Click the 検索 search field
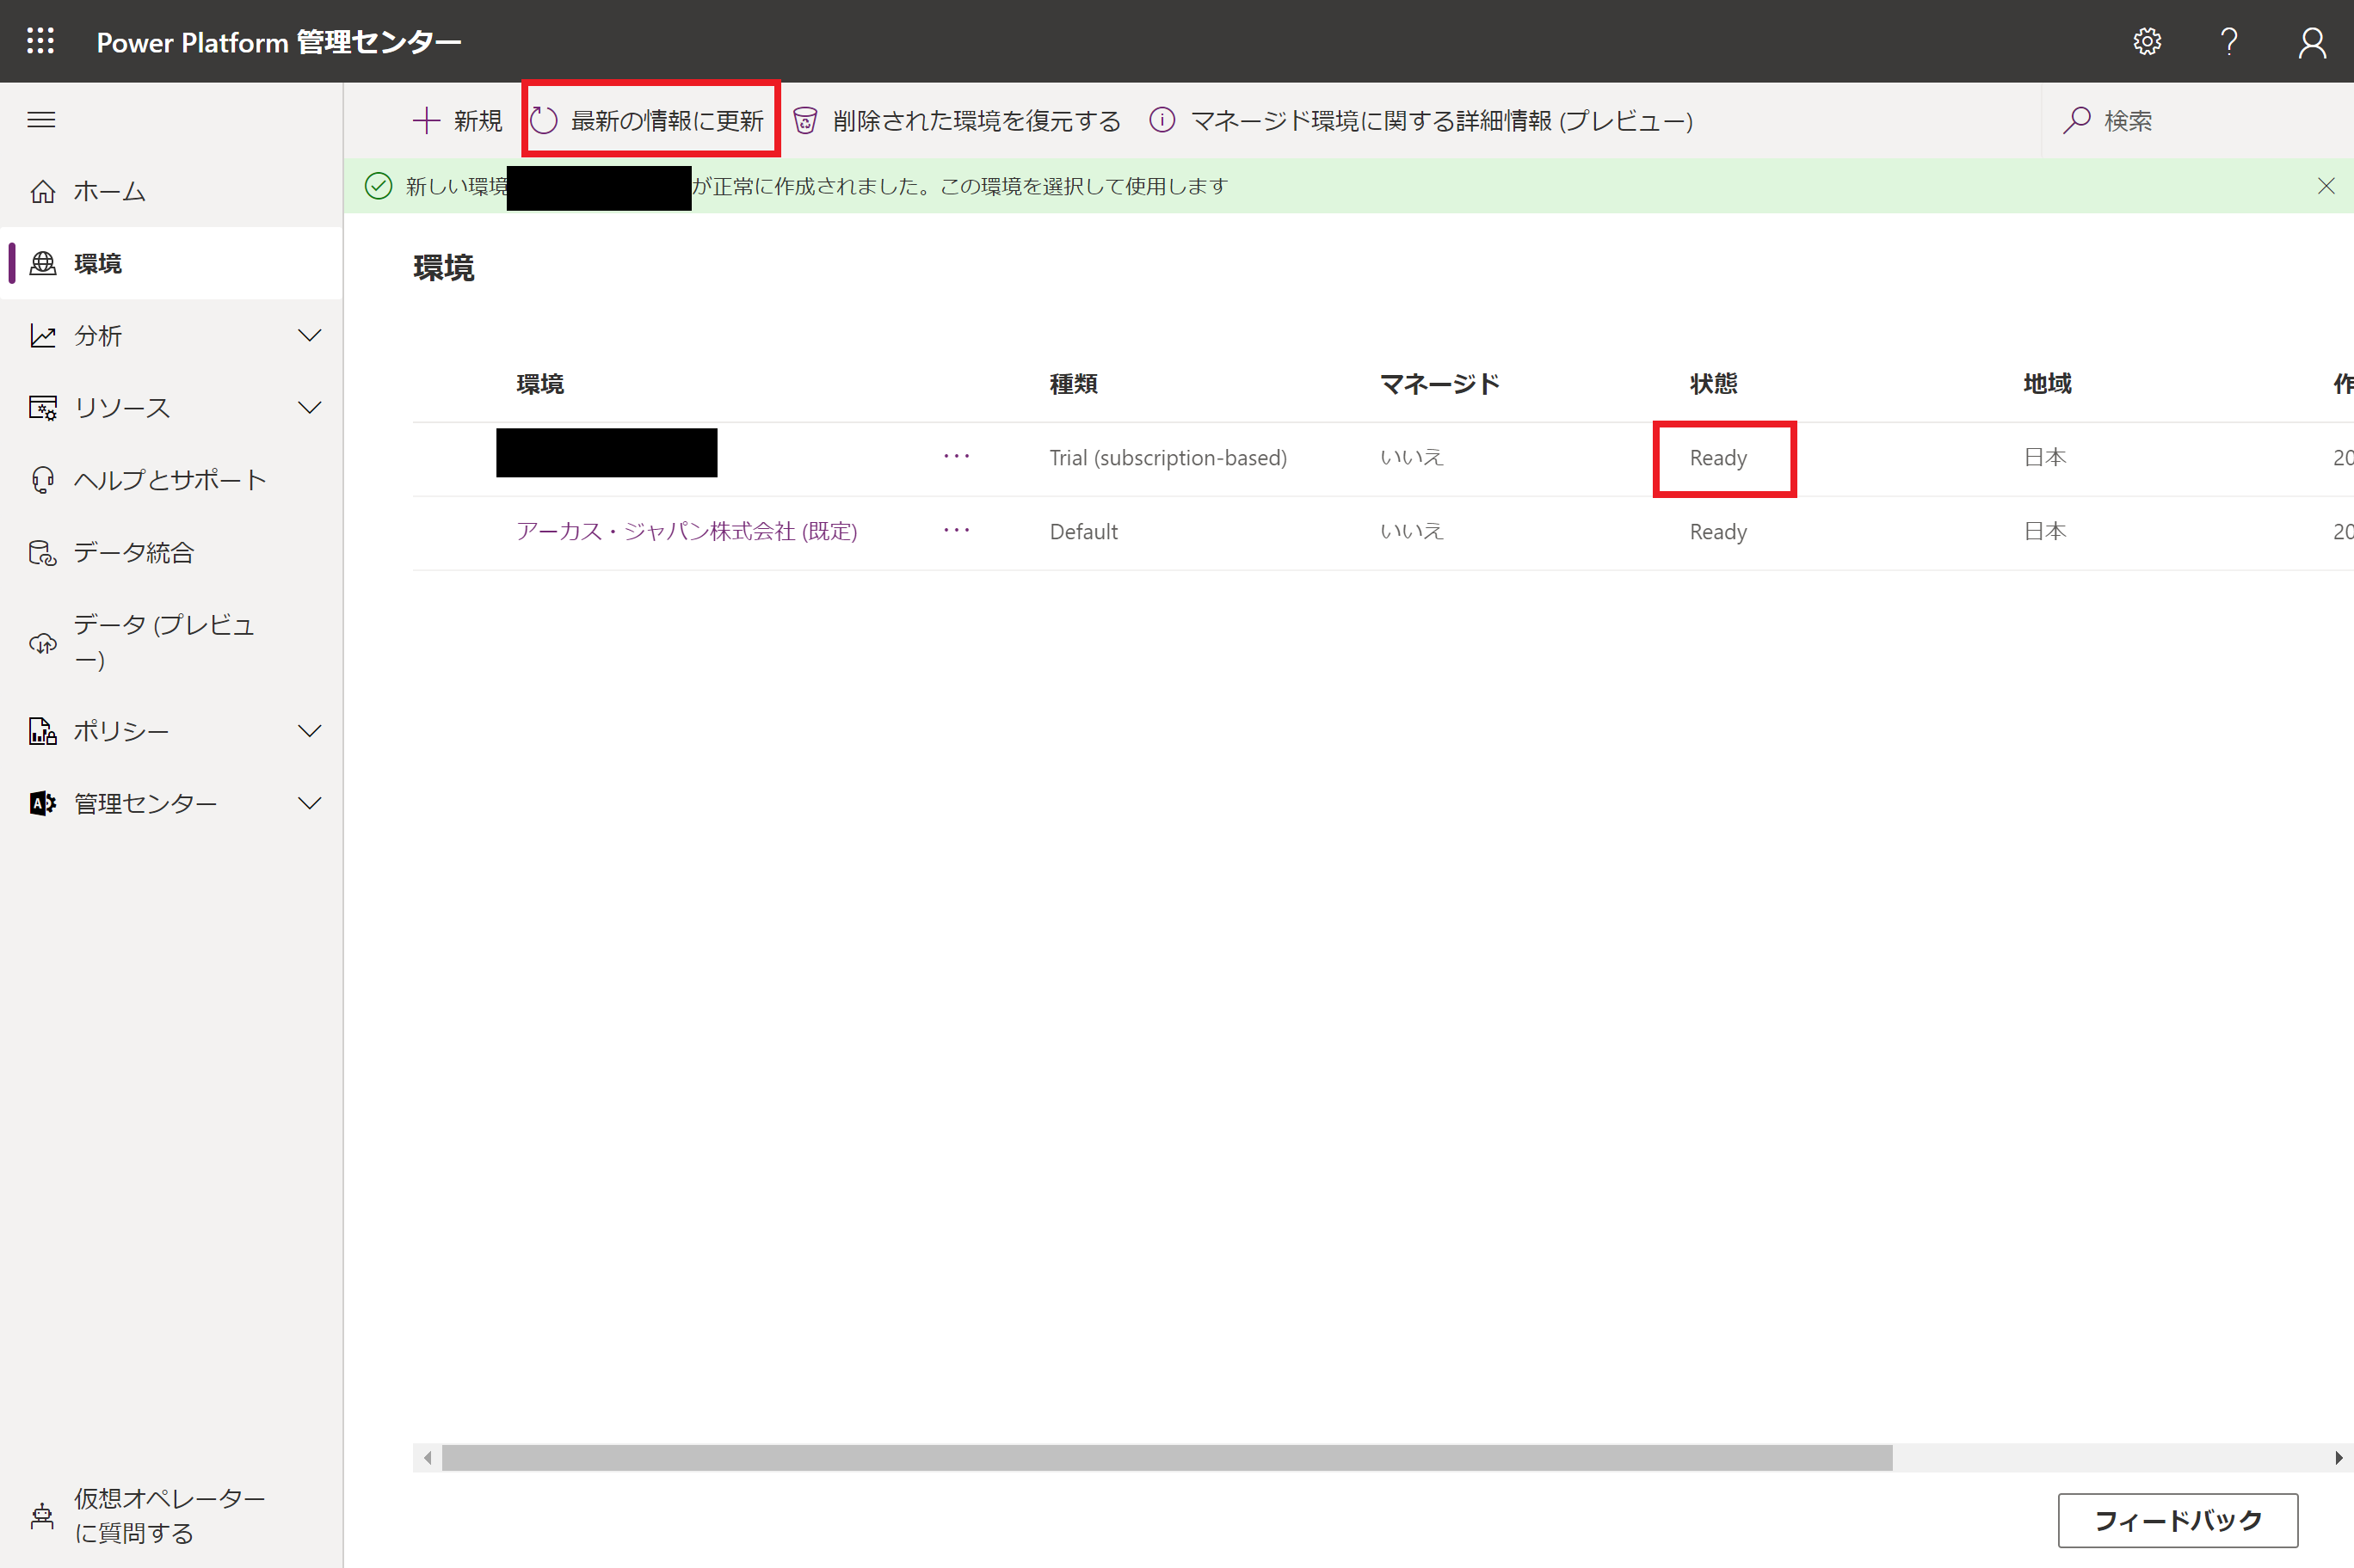Screen dimensions: 2354x1568 (x=2200, y=121)
